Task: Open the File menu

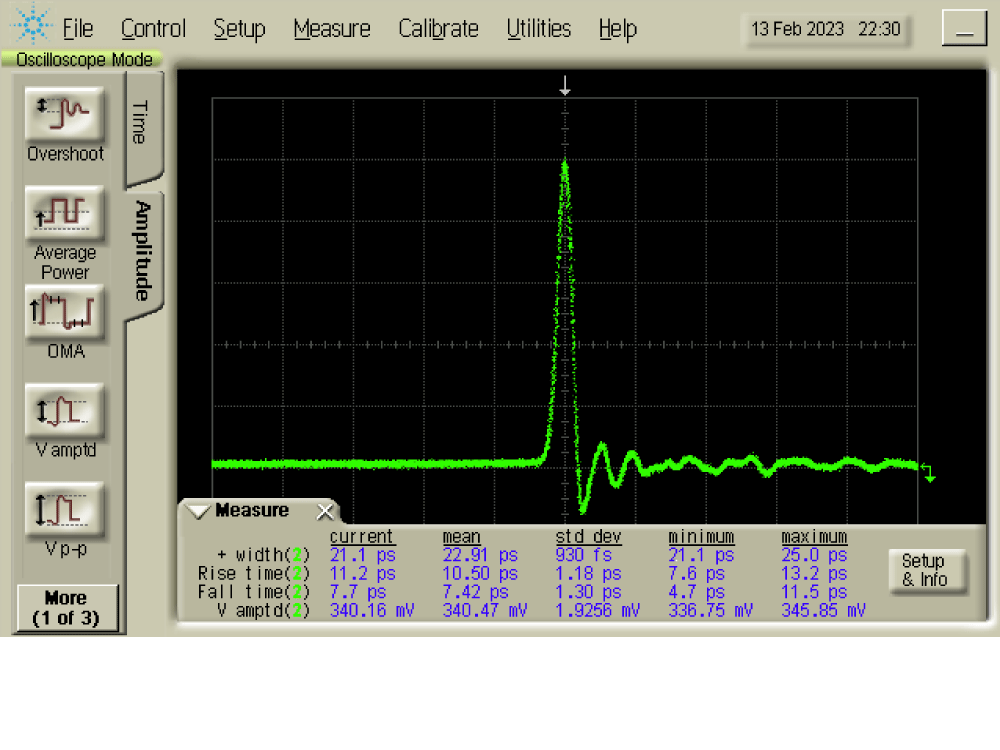Action: point(78,29)
